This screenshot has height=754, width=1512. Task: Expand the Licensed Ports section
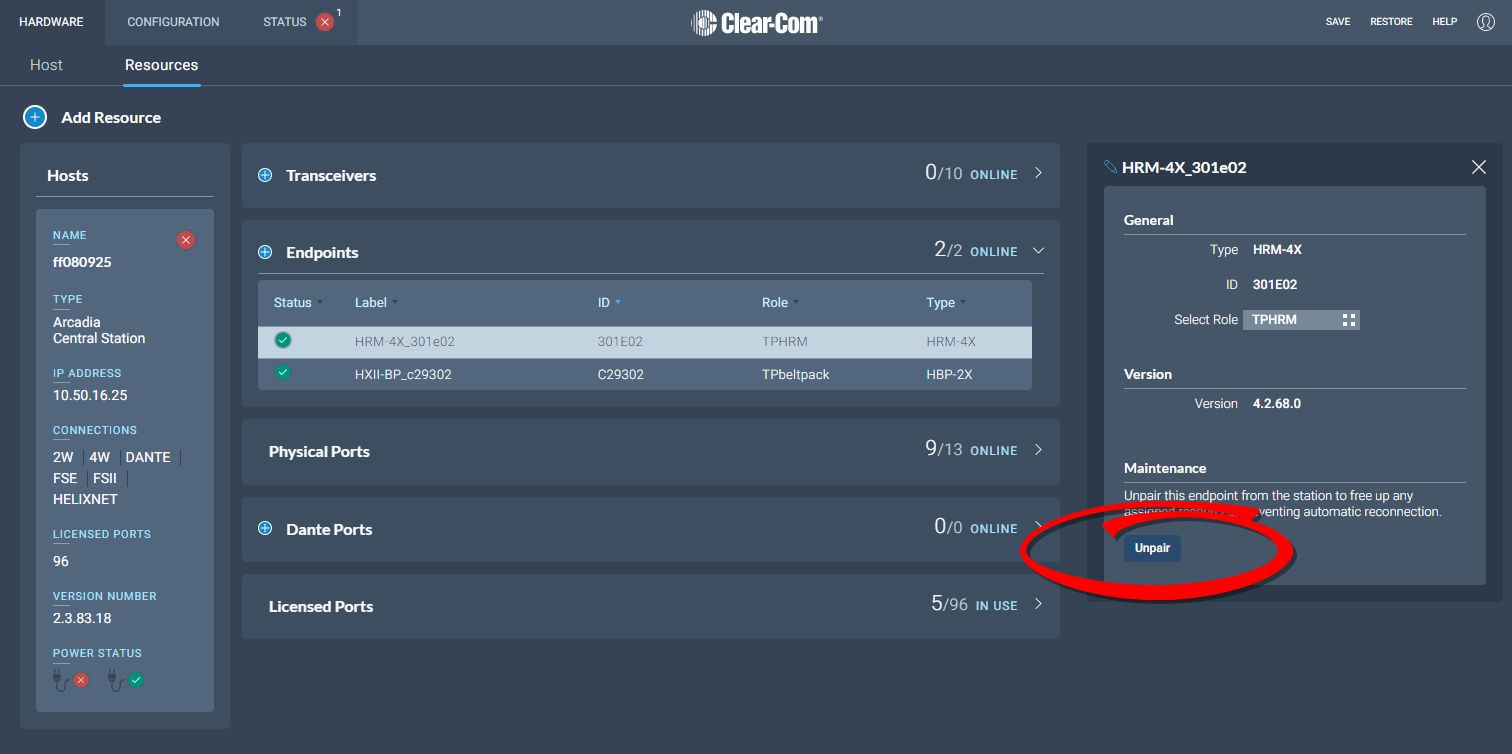coord(1038,604)
